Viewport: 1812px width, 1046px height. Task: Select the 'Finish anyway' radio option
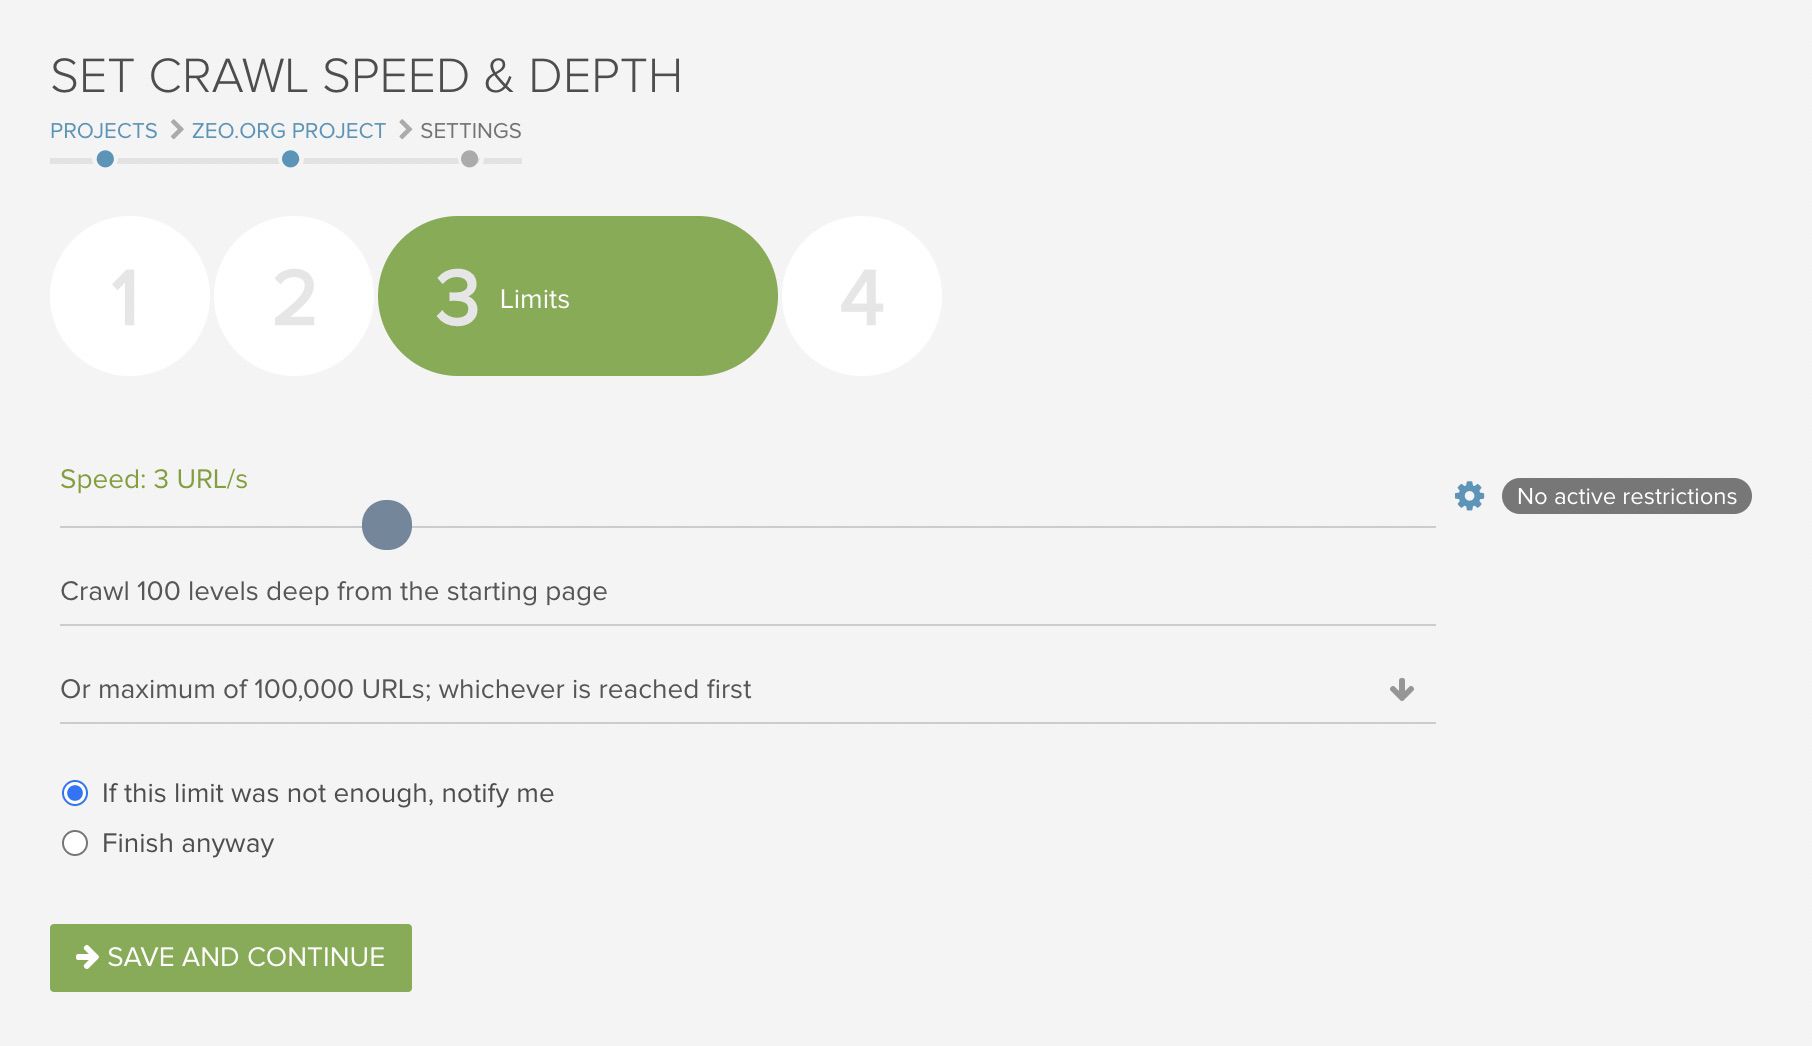(x=75, y=843)
